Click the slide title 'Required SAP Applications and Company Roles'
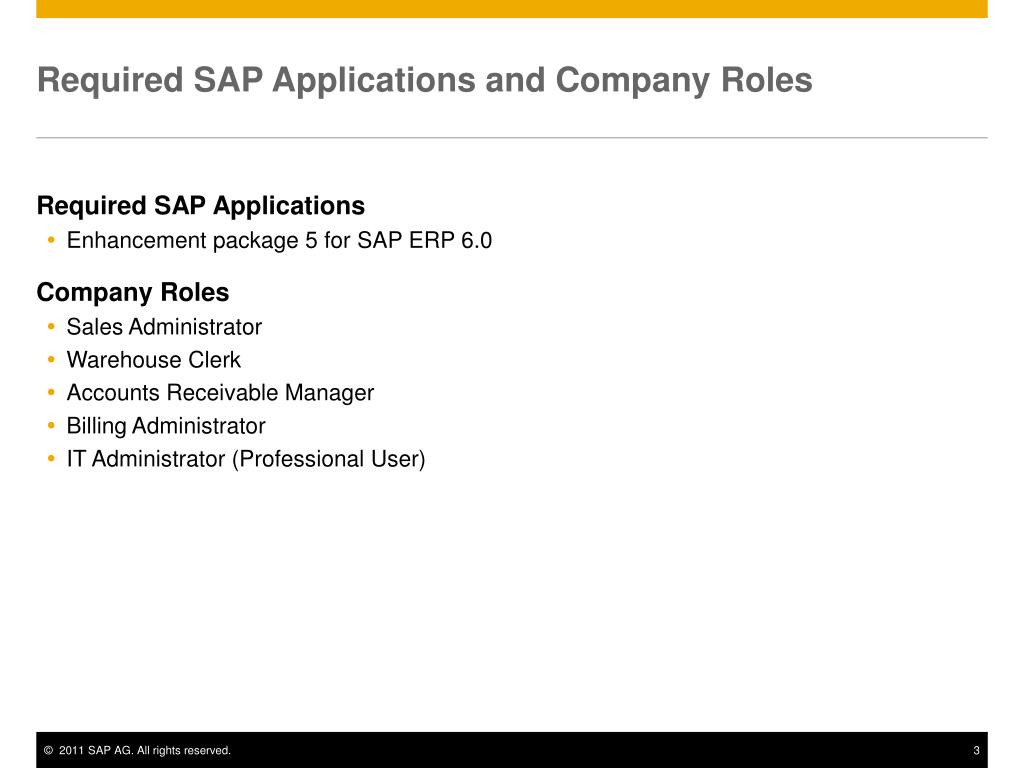This screenshot has height=768, width=1024. pyautogui.click(x=424, y=81)
